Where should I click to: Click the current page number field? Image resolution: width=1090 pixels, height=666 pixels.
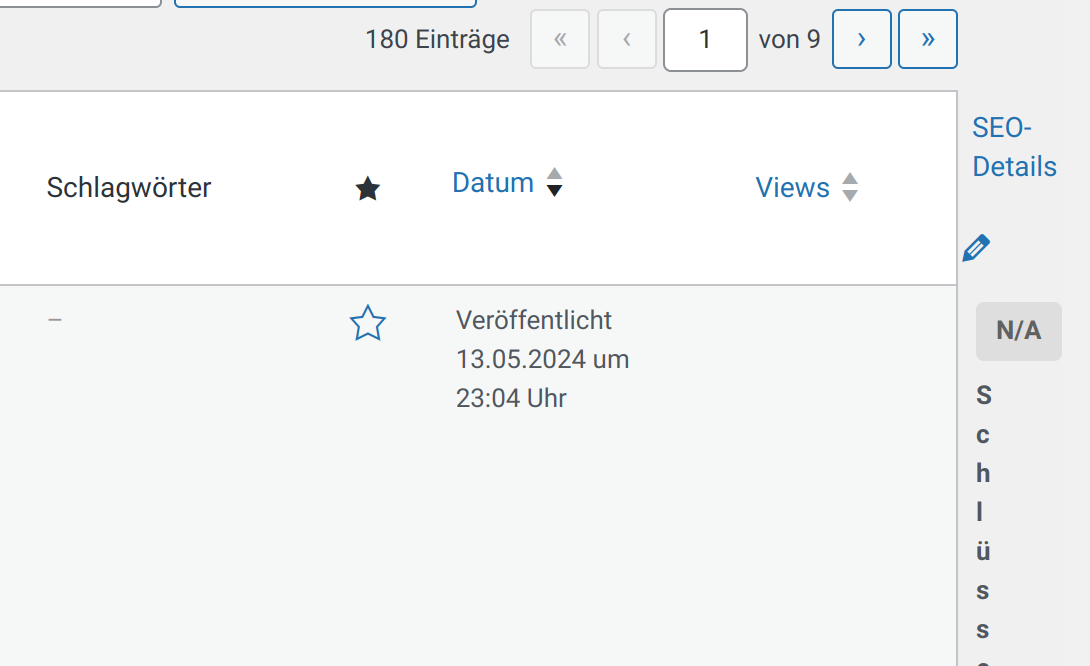coord(705,39)
